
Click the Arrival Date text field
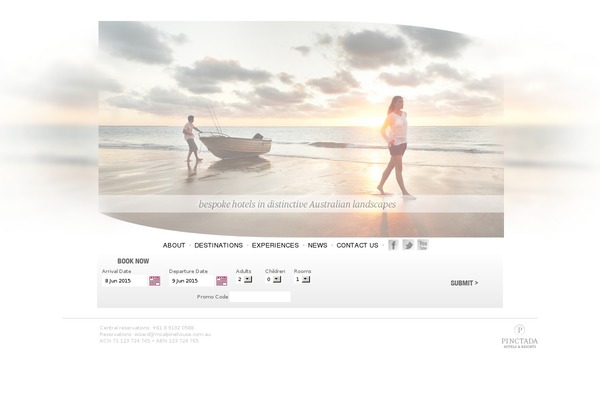(x=125, y=281)
